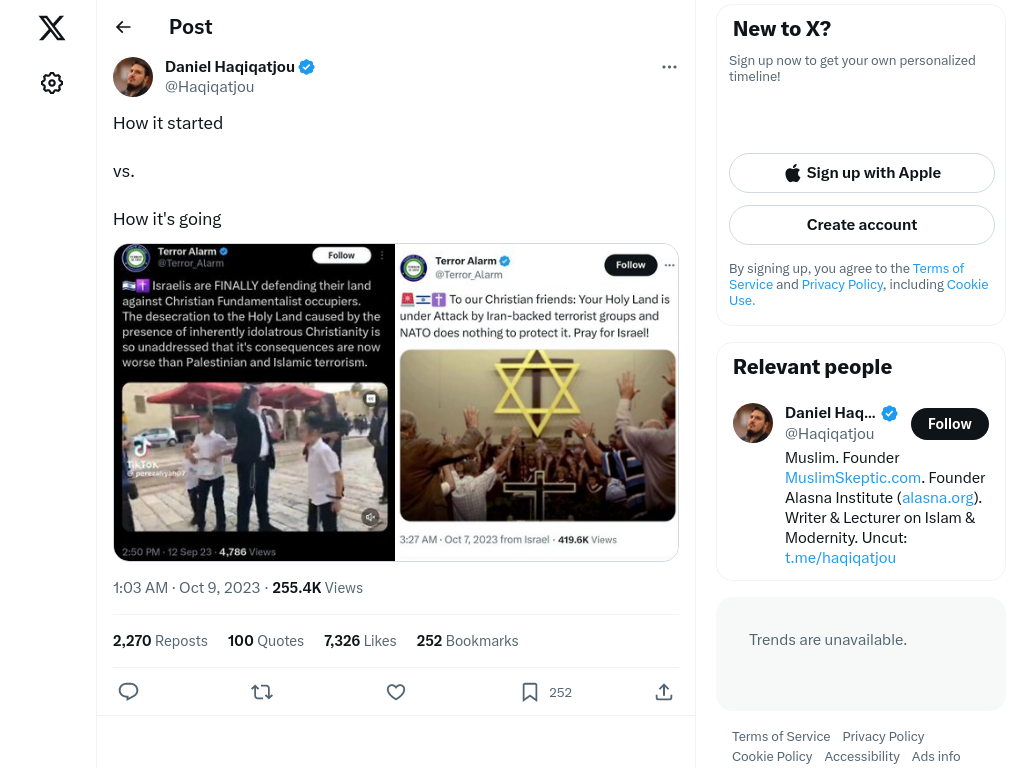Image resolution: width=1024 pixels, height=768 pixels.
Task: Click the share upload icon
Action: [664, 692]
